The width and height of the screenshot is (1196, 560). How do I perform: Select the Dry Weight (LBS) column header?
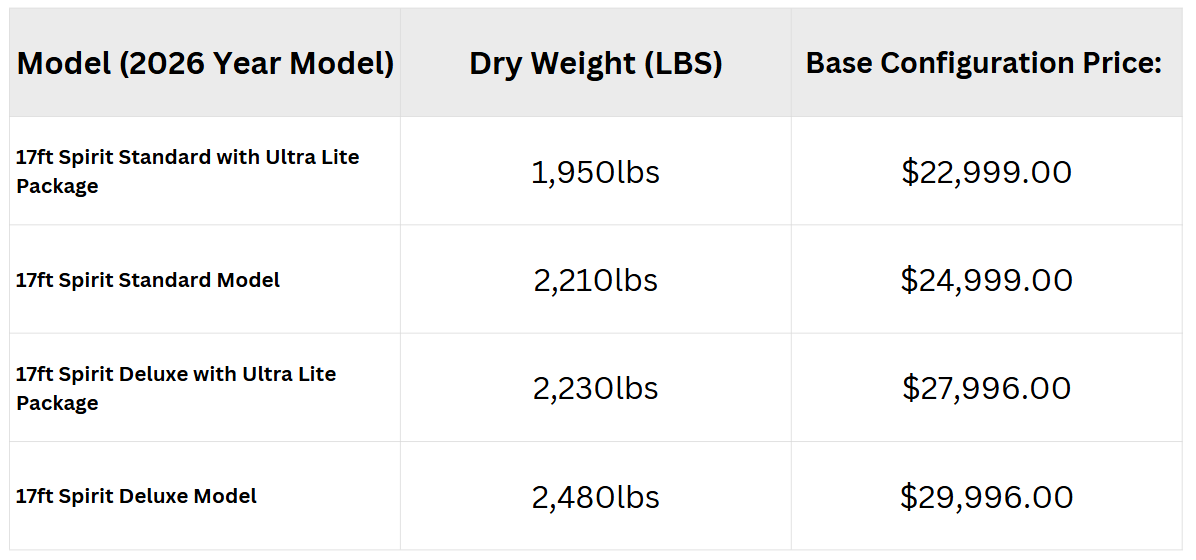coord(596,63)
